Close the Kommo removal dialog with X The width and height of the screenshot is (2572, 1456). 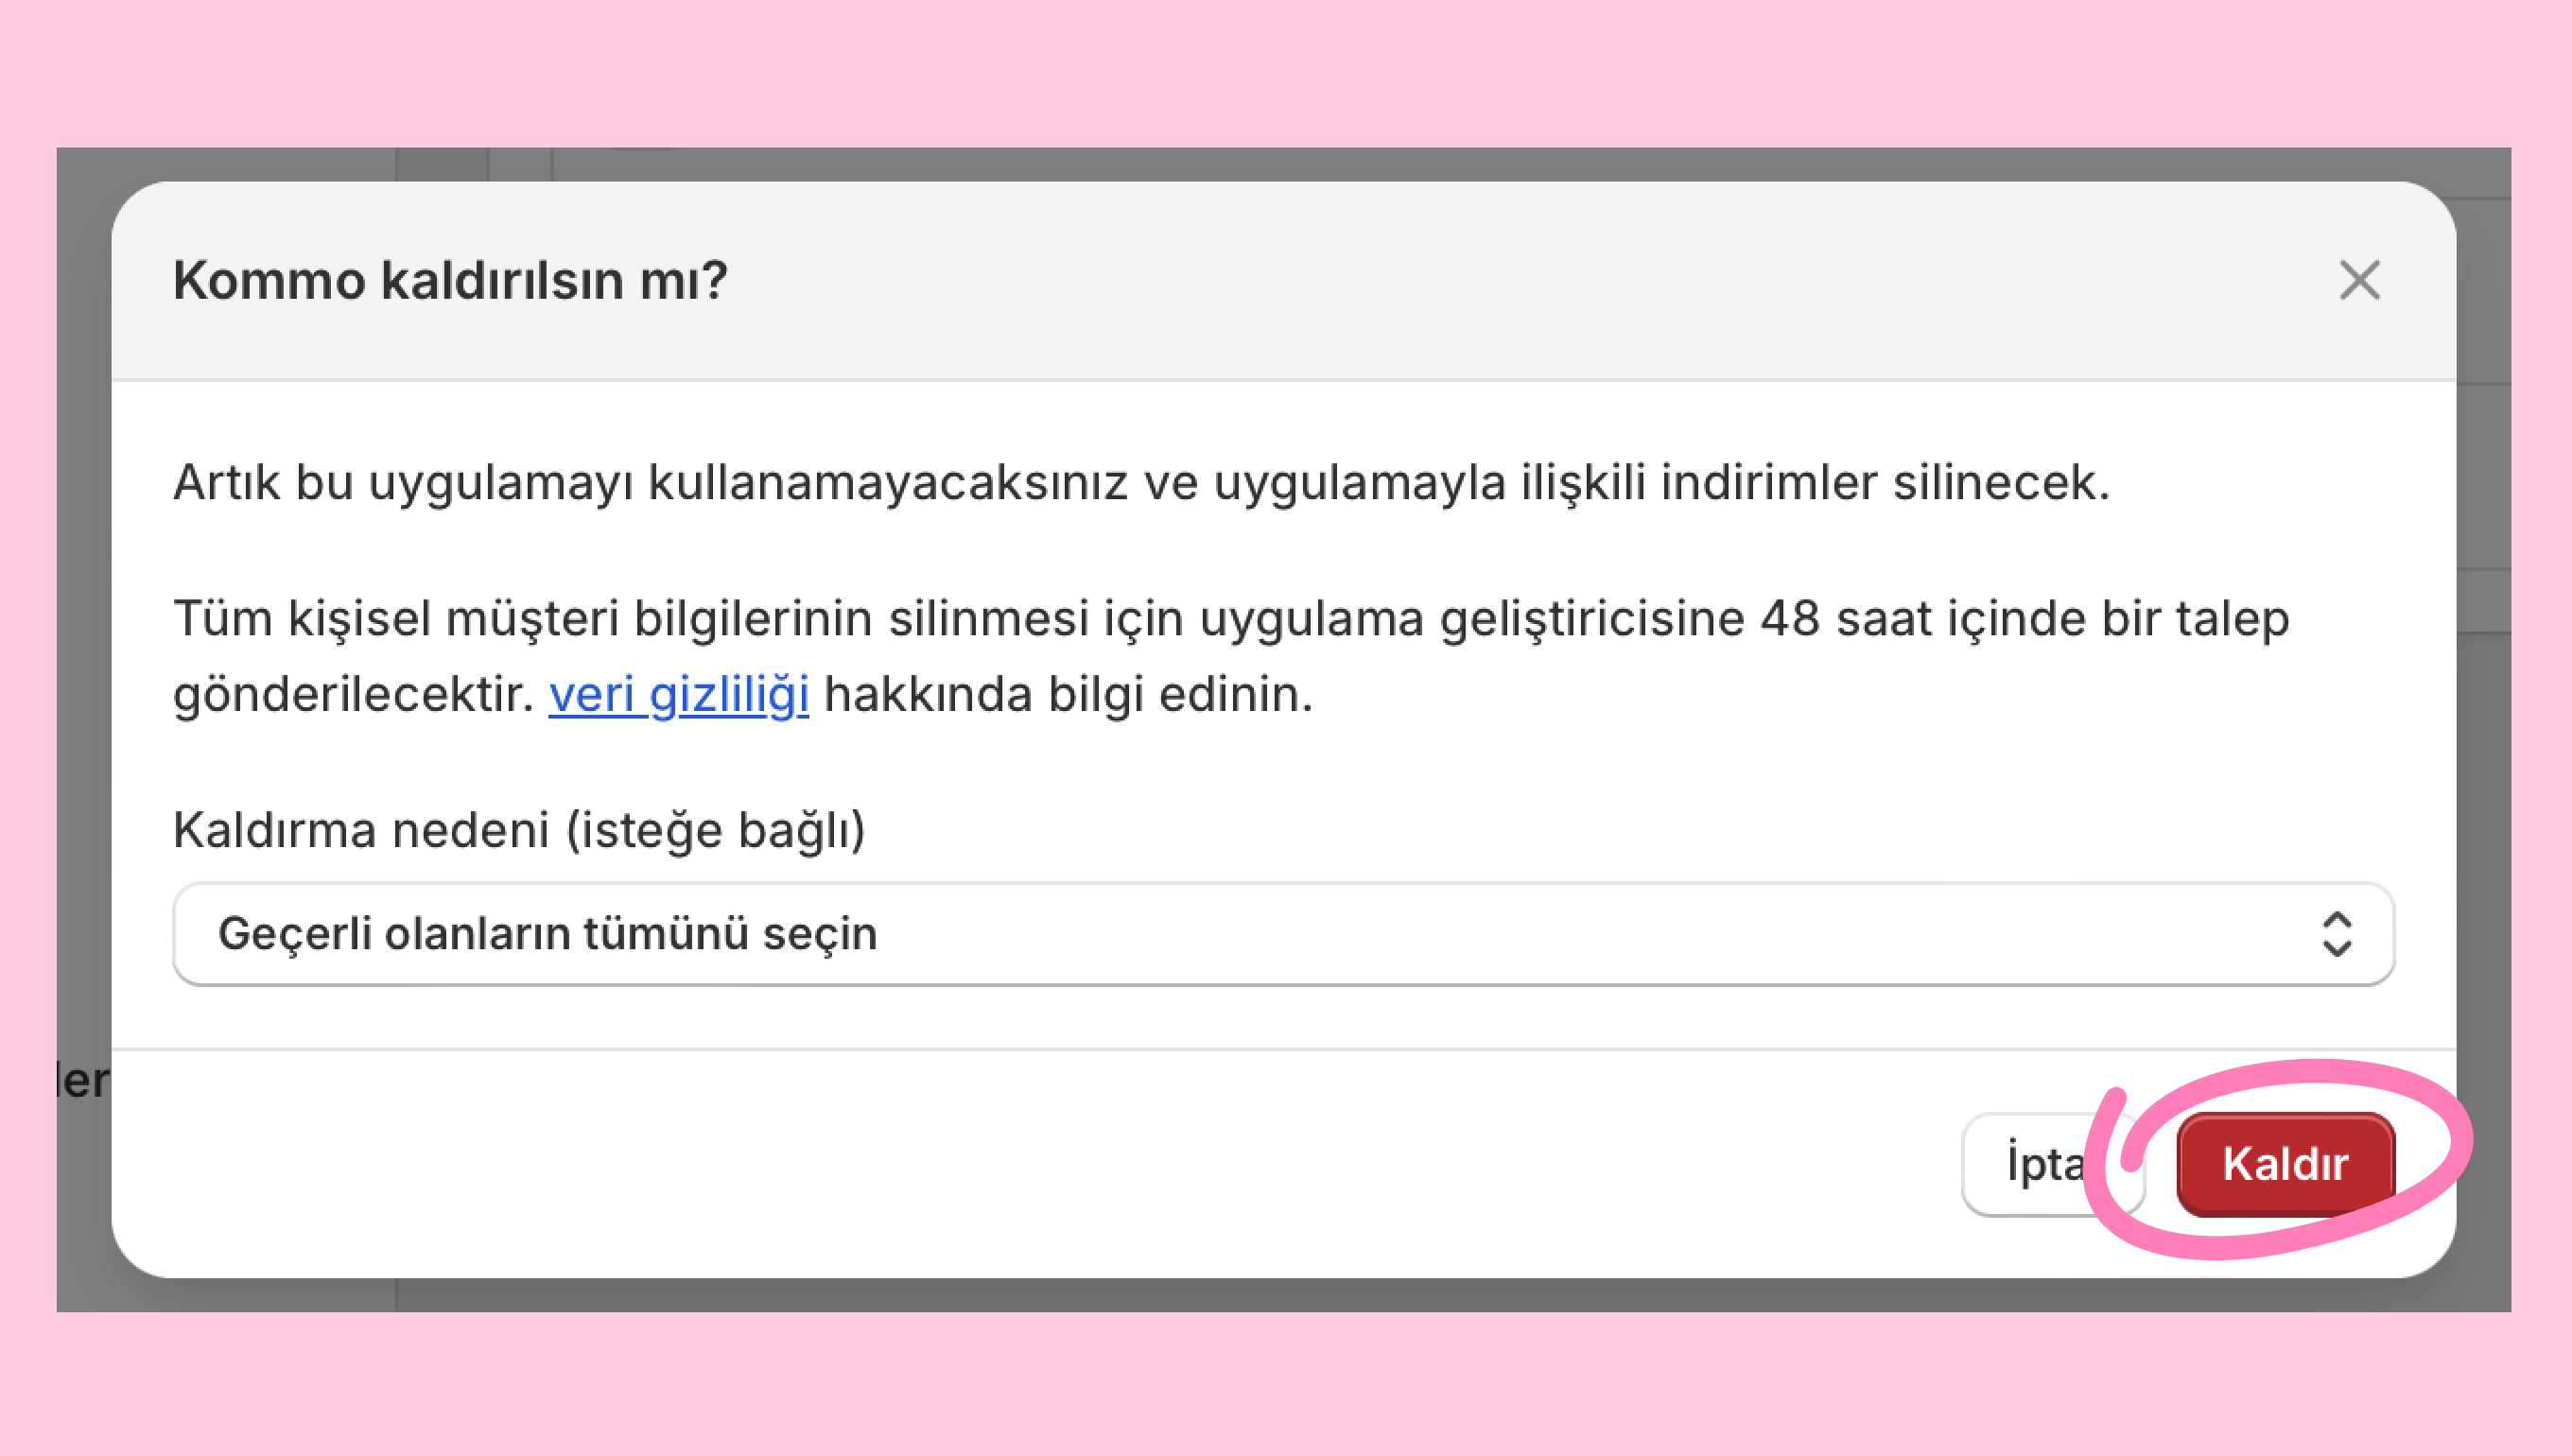(2359, 280)
